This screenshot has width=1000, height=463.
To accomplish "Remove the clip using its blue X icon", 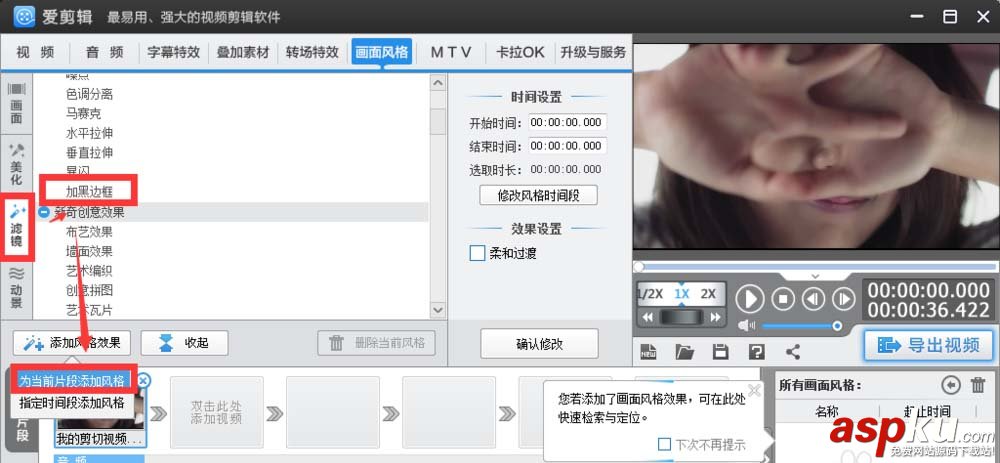I will pyautogui.click(x=143, y=381).
